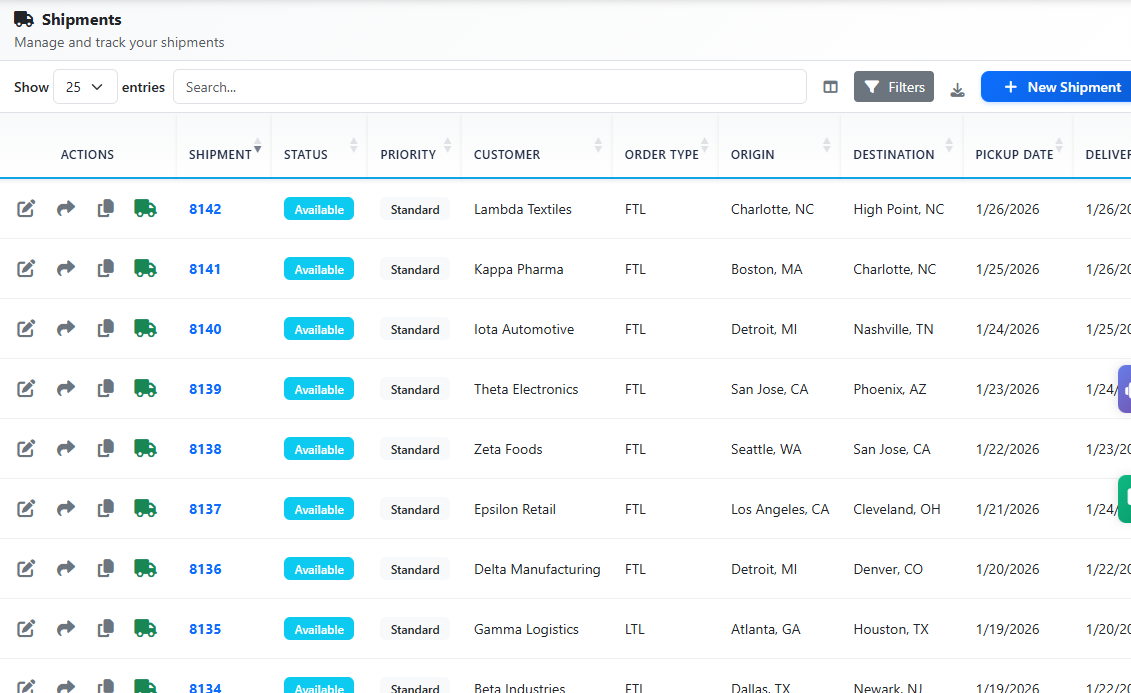
Task: Click edit icon for shipment 8142
Action: coord(26,209)
